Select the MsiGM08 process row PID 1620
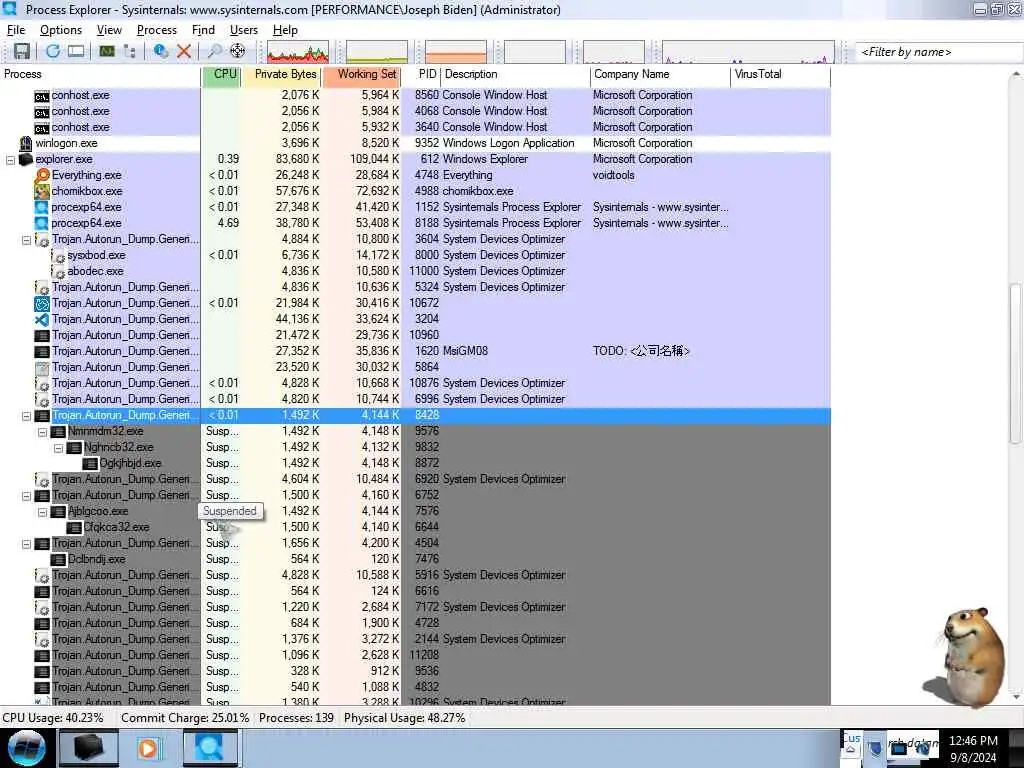 click(x=415, y=351)
